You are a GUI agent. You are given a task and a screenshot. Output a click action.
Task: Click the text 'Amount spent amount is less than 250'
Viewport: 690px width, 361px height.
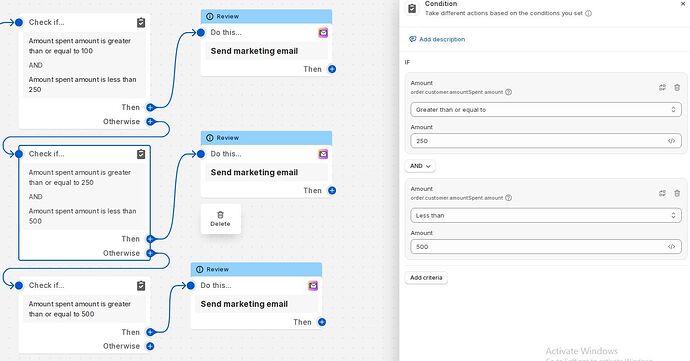coord(82,85)
